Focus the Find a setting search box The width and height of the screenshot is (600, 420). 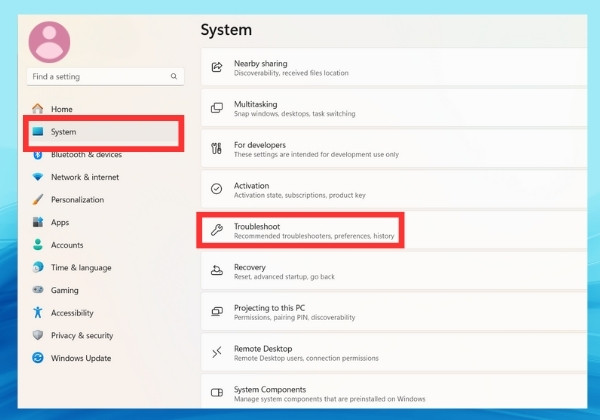click(x=105, y=77)
